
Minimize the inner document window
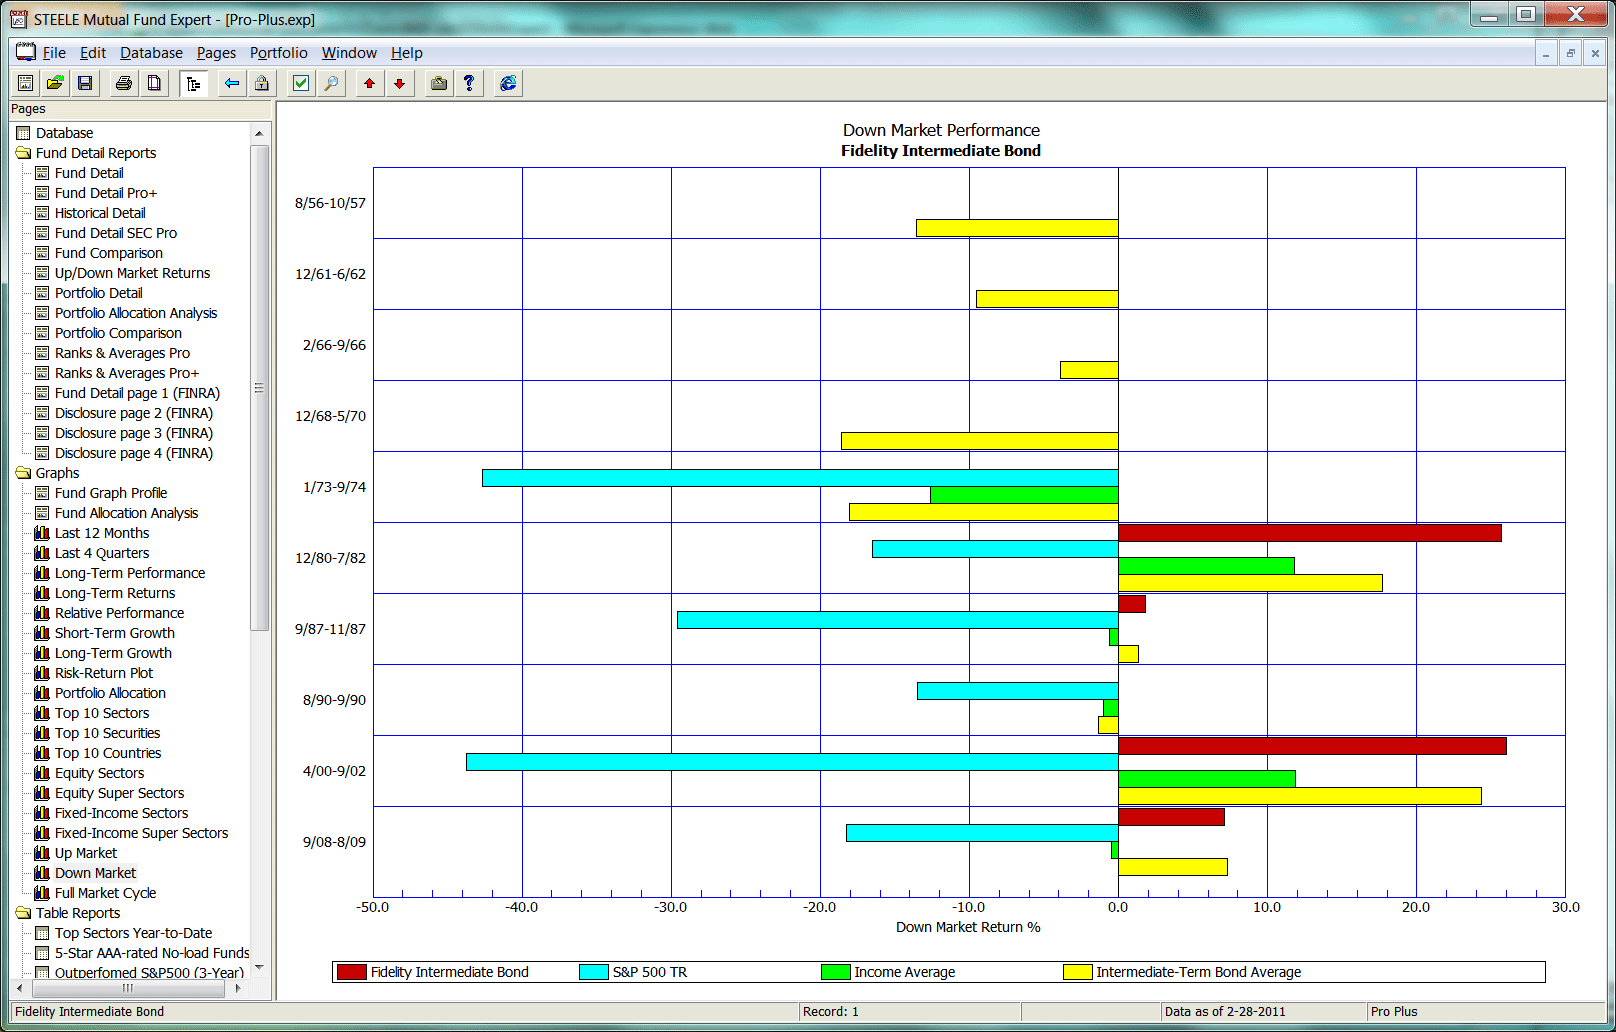point(1546,53)
